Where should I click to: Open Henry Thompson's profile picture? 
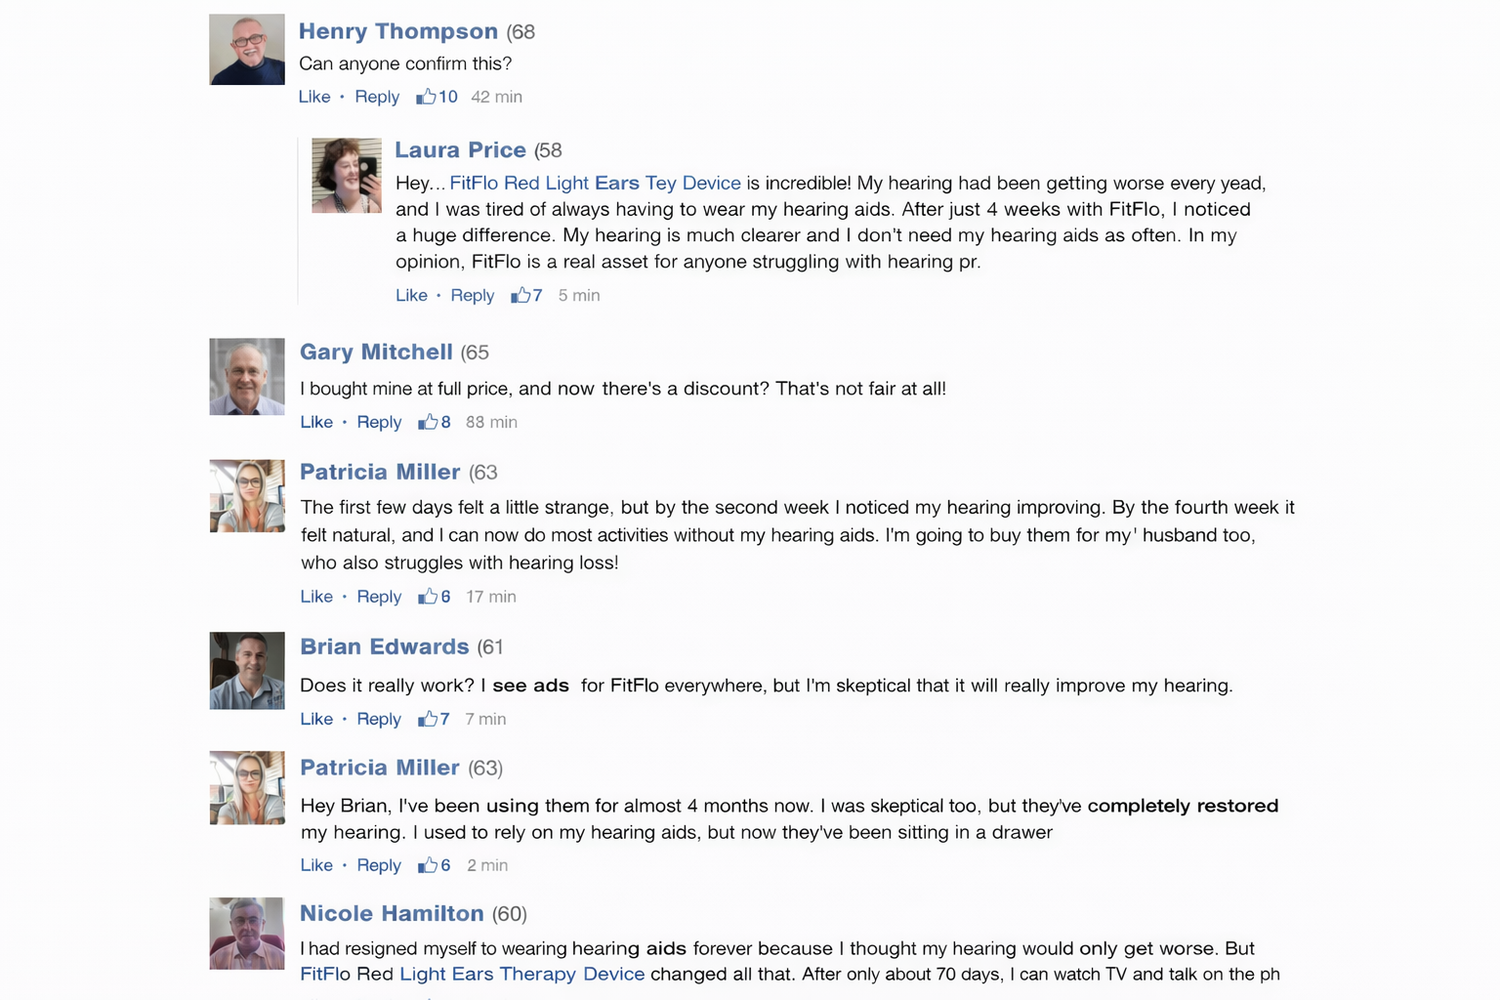(247, 49)
